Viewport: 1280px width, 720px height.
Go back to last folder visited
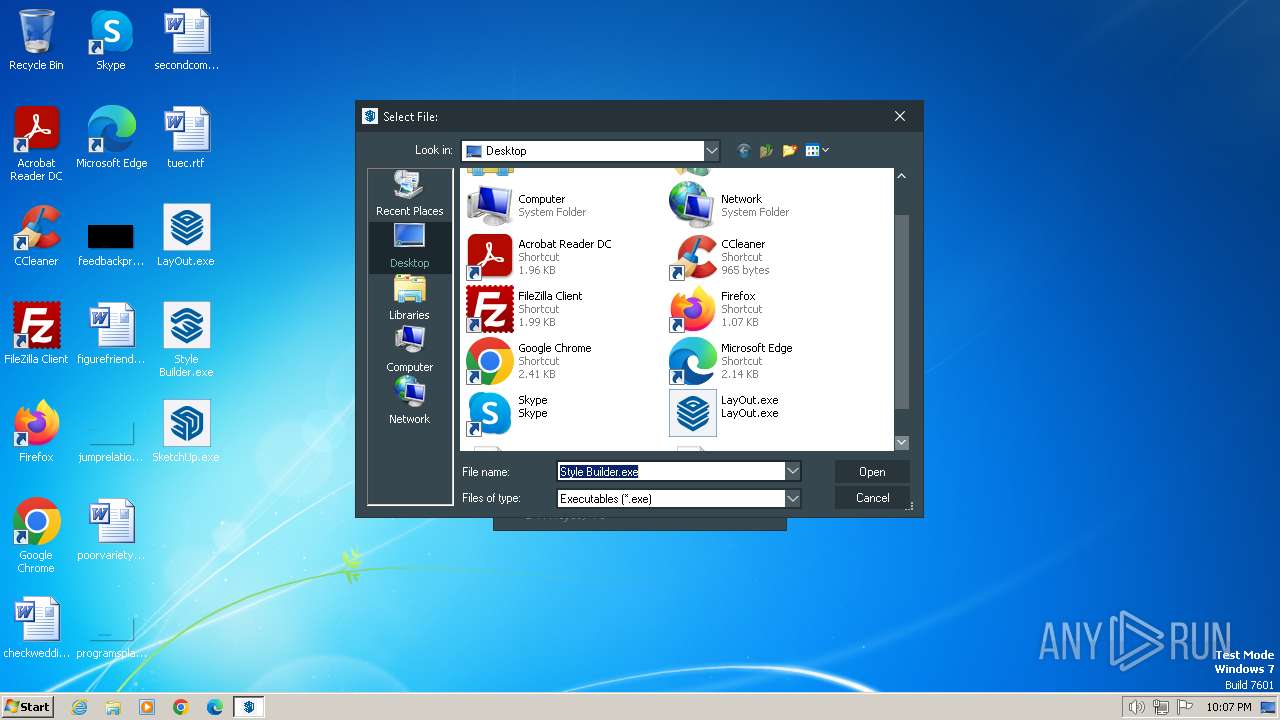tap(743, 151)
